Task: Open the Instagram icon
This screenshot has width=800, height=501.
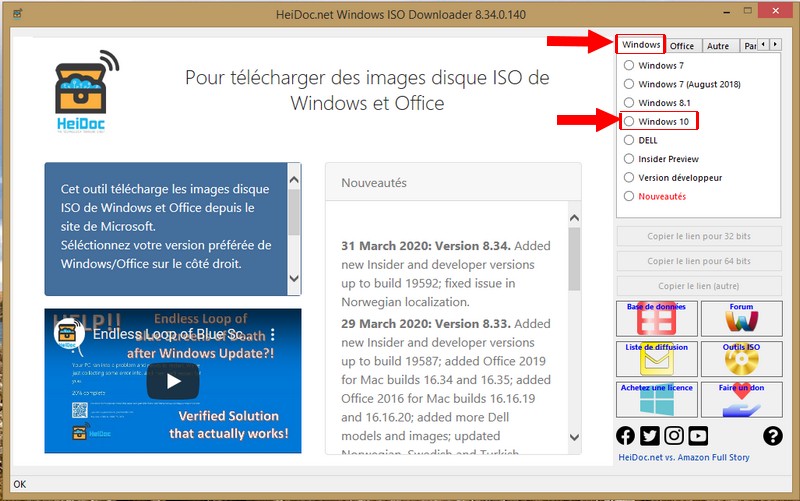Action: 674,436
